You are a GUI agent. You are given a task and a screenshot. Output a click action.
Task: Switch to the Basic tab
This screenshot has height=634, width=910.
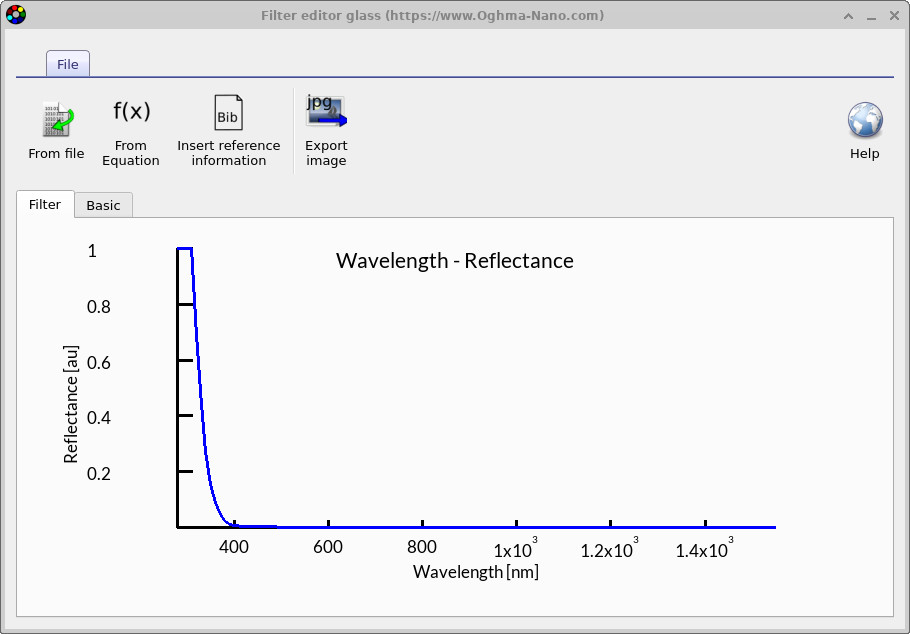point(103,205)
